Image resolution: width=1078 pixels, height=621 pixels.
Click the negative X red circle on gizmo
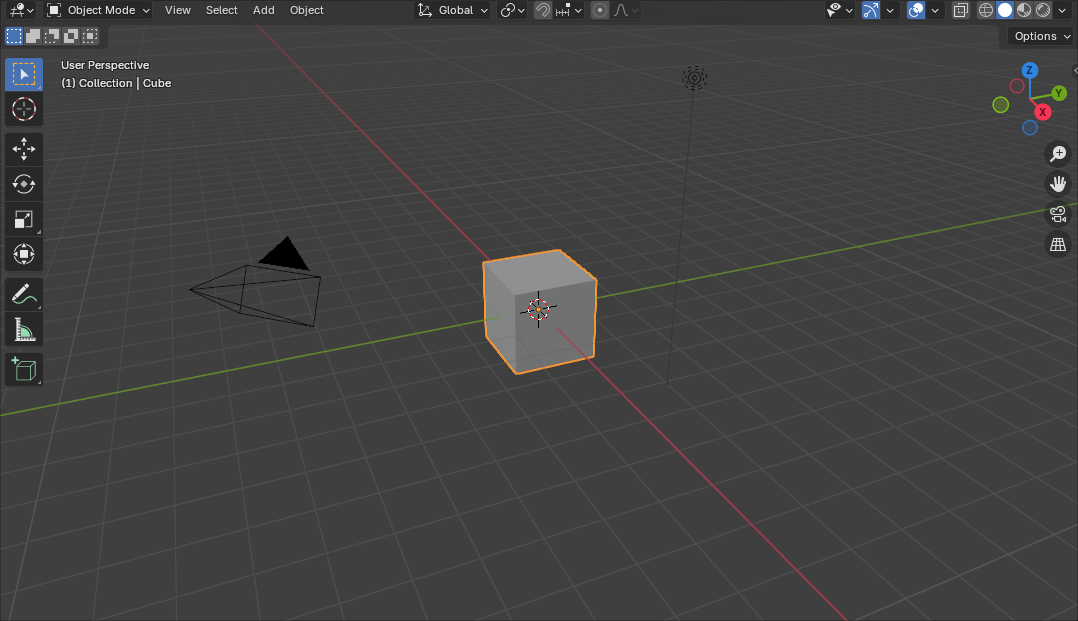(1017, 86)
